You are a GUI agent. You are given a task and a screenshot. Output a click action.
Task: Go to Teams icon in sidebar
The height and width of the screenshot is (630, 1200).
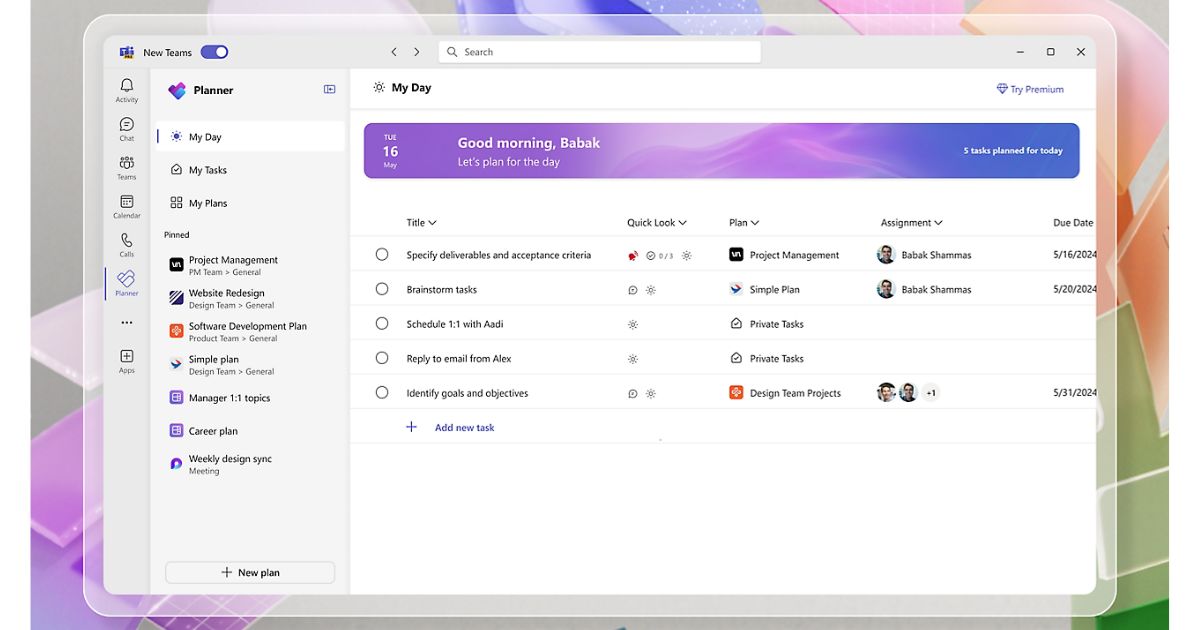pyautogui.click(x=127, y=164)
